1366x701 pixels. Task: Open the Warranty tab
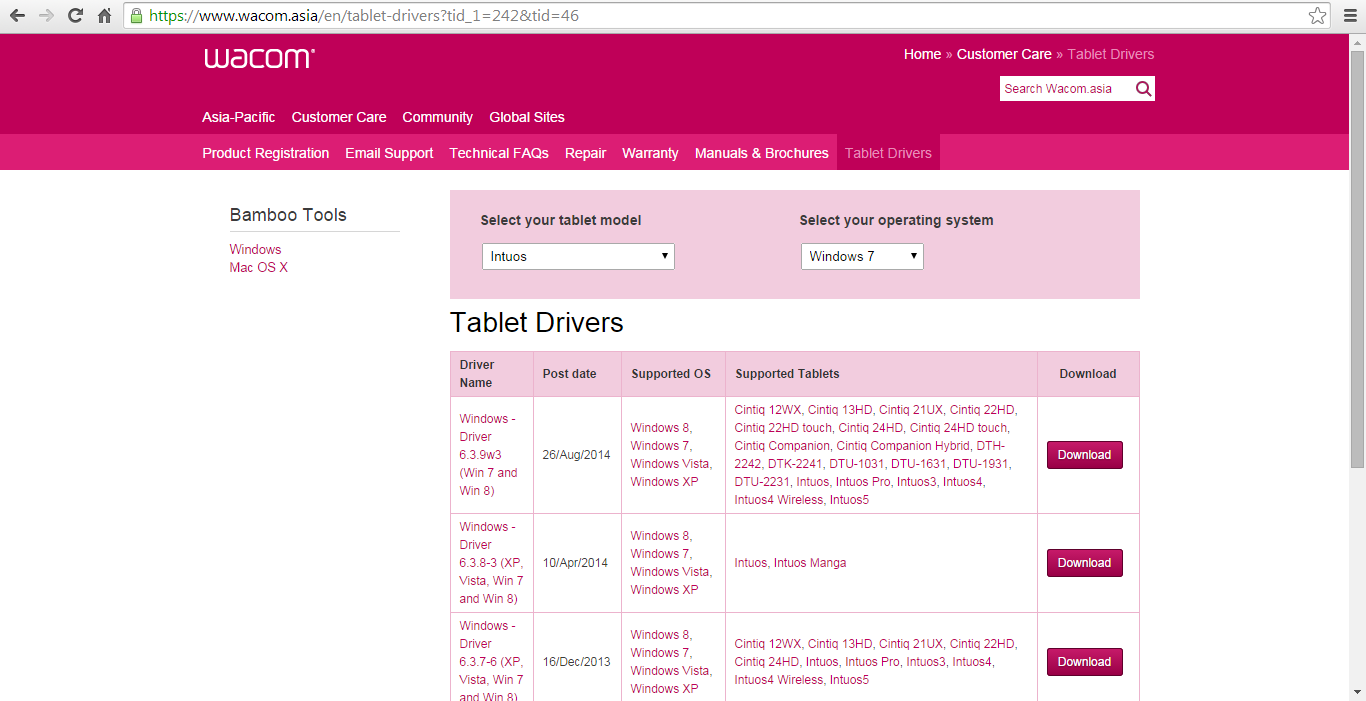click(650, 153)
